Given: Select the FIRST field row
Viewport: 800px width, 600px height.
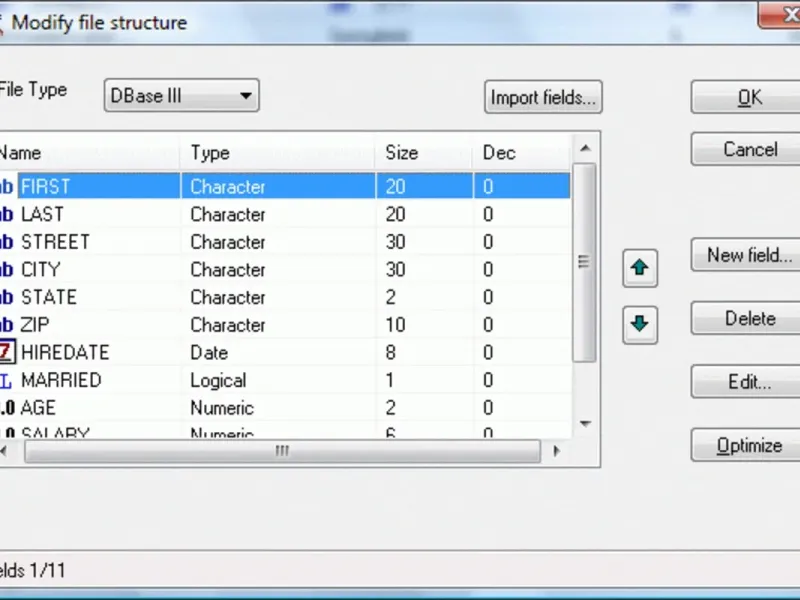Looking at the screenshot, I should (285, 186).
